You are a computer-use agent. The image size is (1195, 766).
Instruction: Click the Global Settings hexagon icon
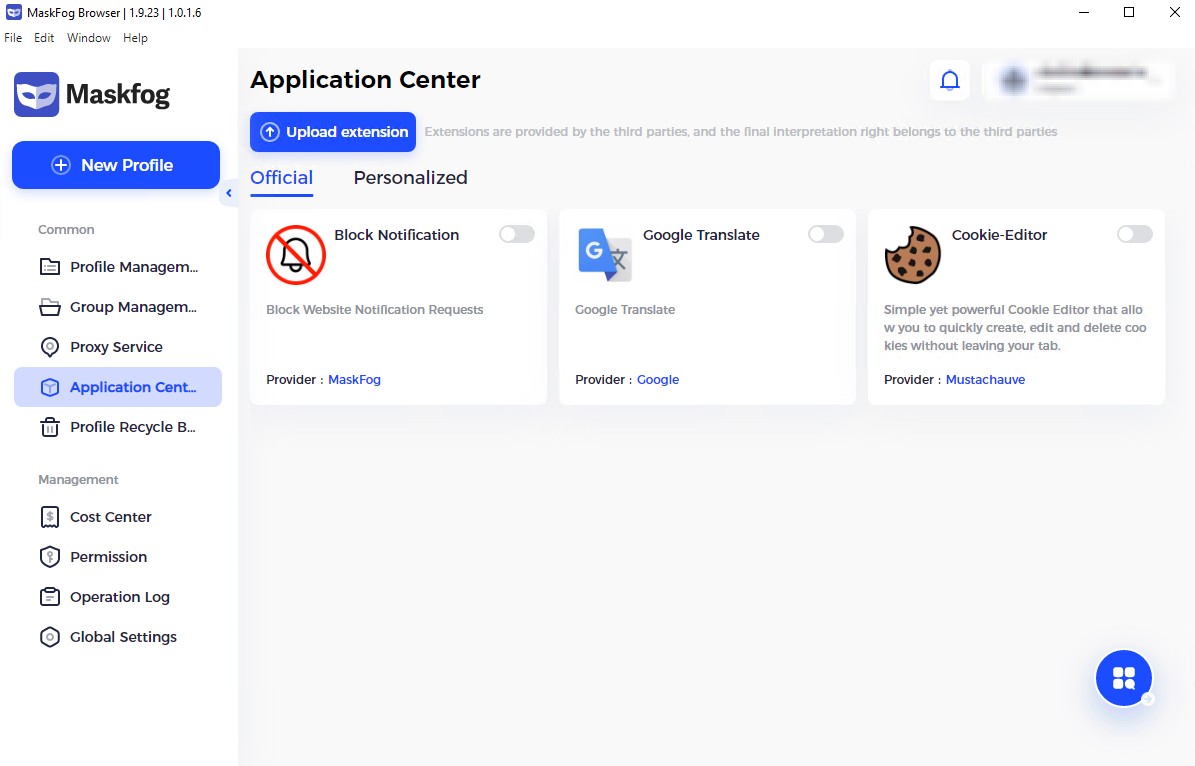pyautogui.click(x=50, y=637)
